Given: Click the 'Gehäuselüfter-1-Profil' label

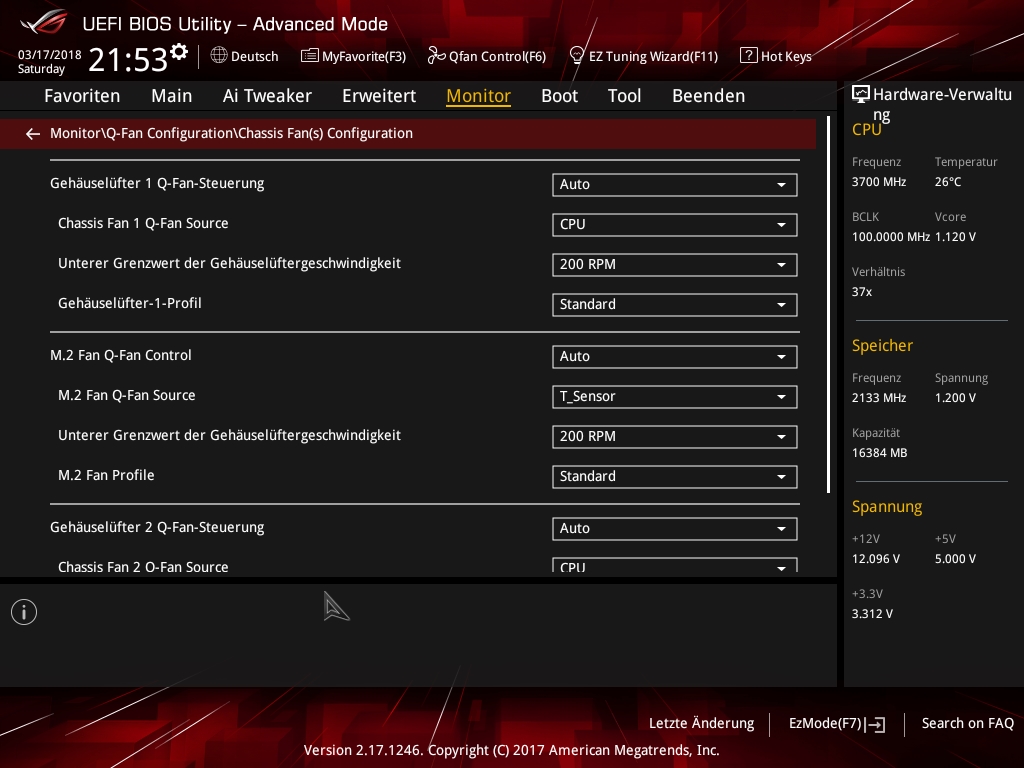Looking at the screenshot, I should [130, 303].
